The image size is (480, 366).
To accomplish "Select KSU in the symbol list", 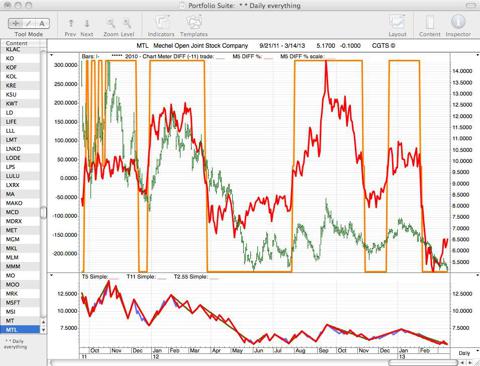I will (21, 95).
